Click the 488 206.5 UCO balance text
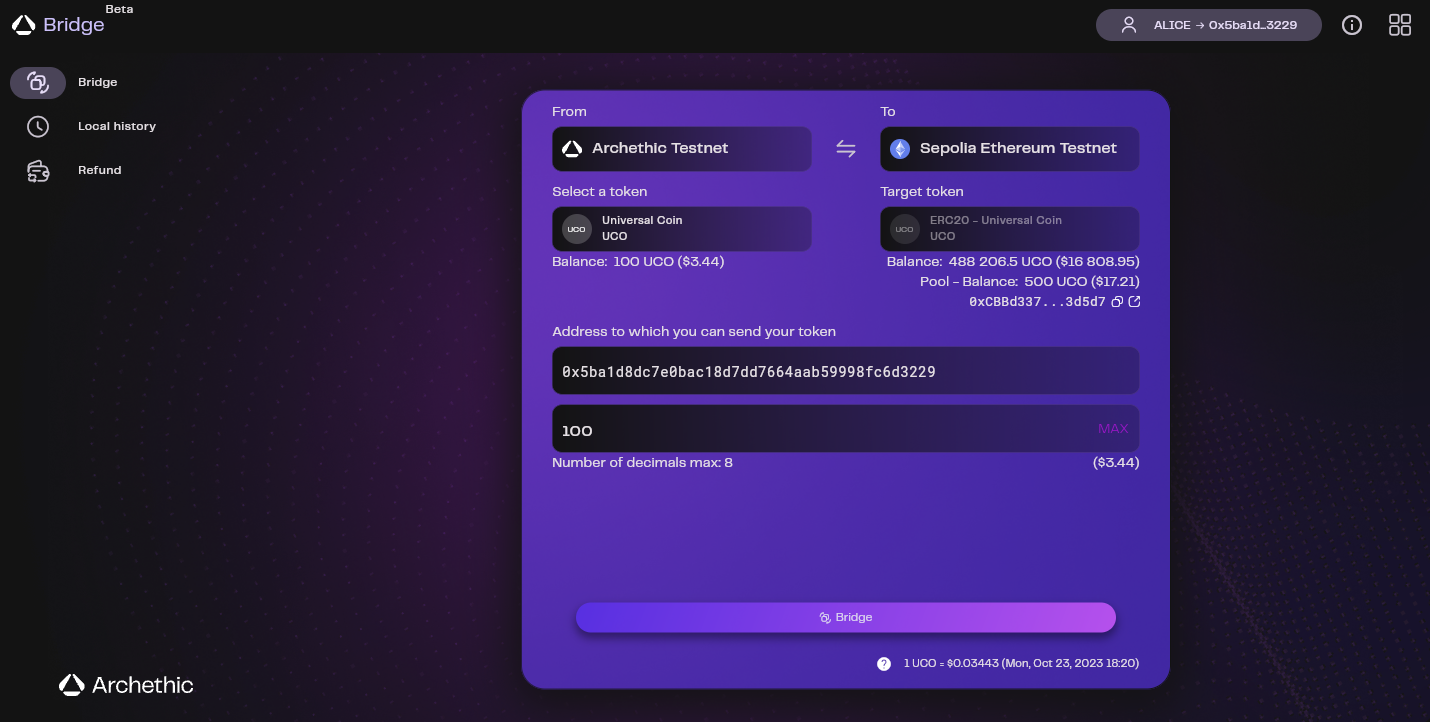Screen dimensions: 1430x722 [1013, 262]
